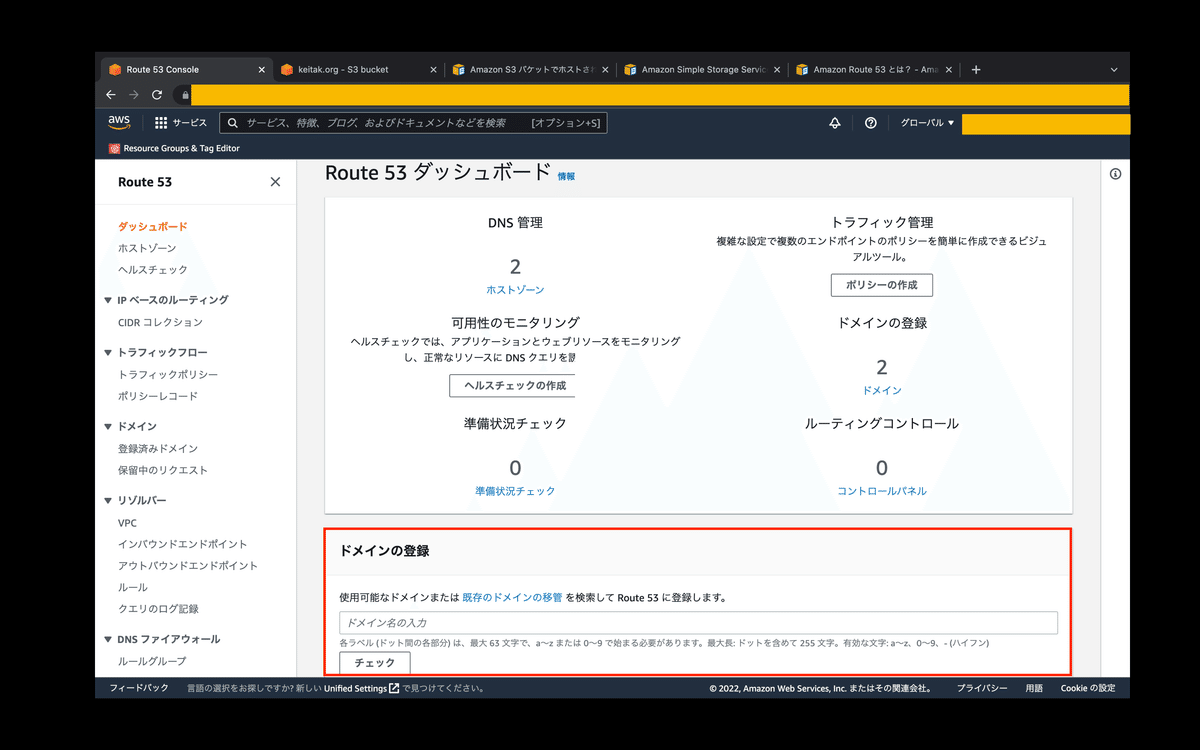Collapse the DNS ファイアウォール section
This screenshot has height=750, width=1200.
point(108,639)
